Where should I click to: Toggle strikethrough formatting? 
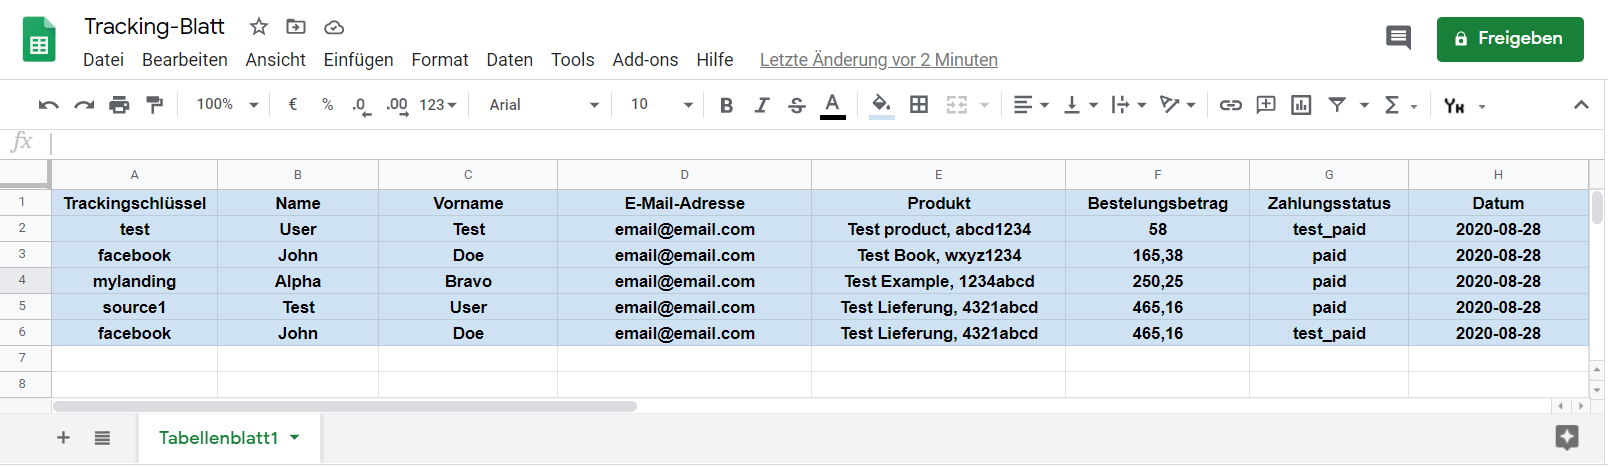pyautogui.click(x=796, y=105)
